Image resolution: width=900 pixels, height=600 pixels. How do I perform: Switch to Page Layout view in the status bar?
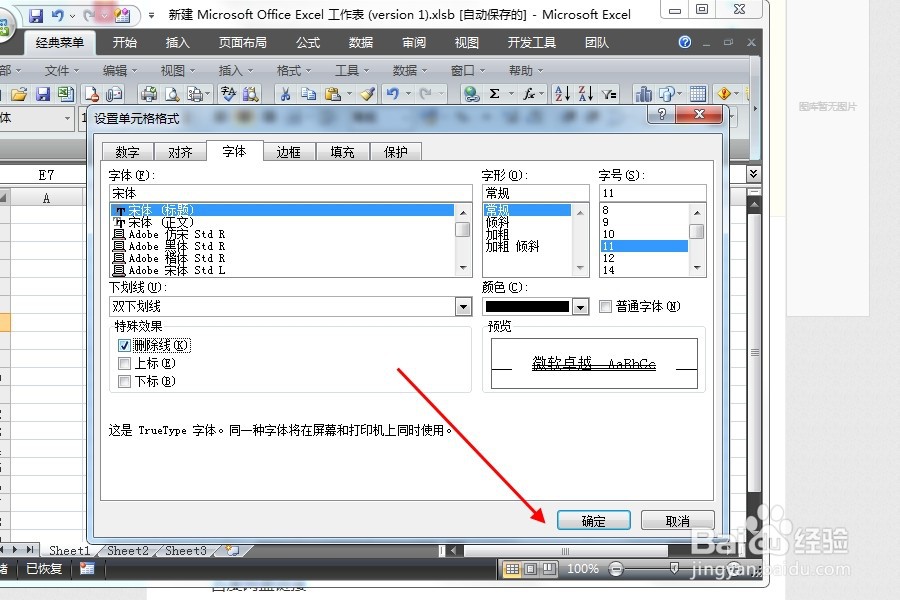531,569
